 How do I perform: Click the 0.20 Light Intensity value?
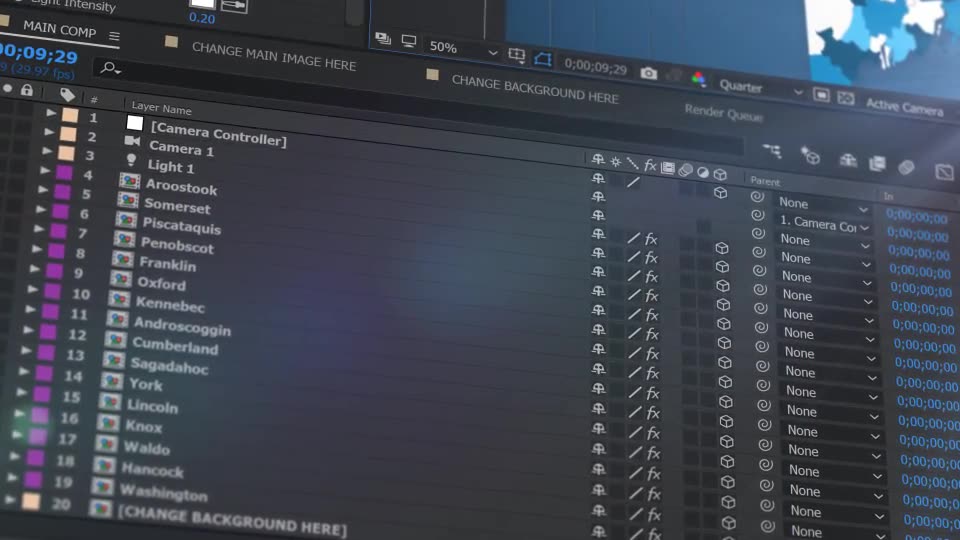(x=201, y=18)
